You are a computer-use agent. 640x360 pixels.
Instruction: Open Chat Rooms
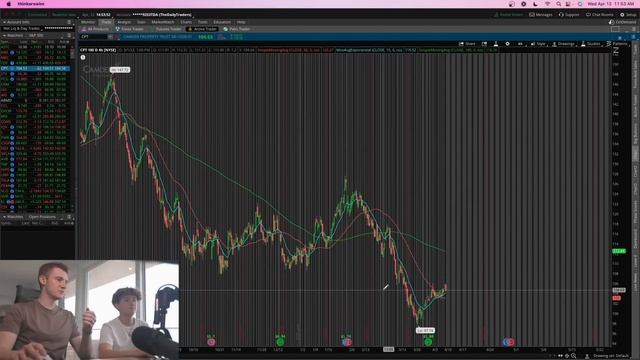coord(599,15)
